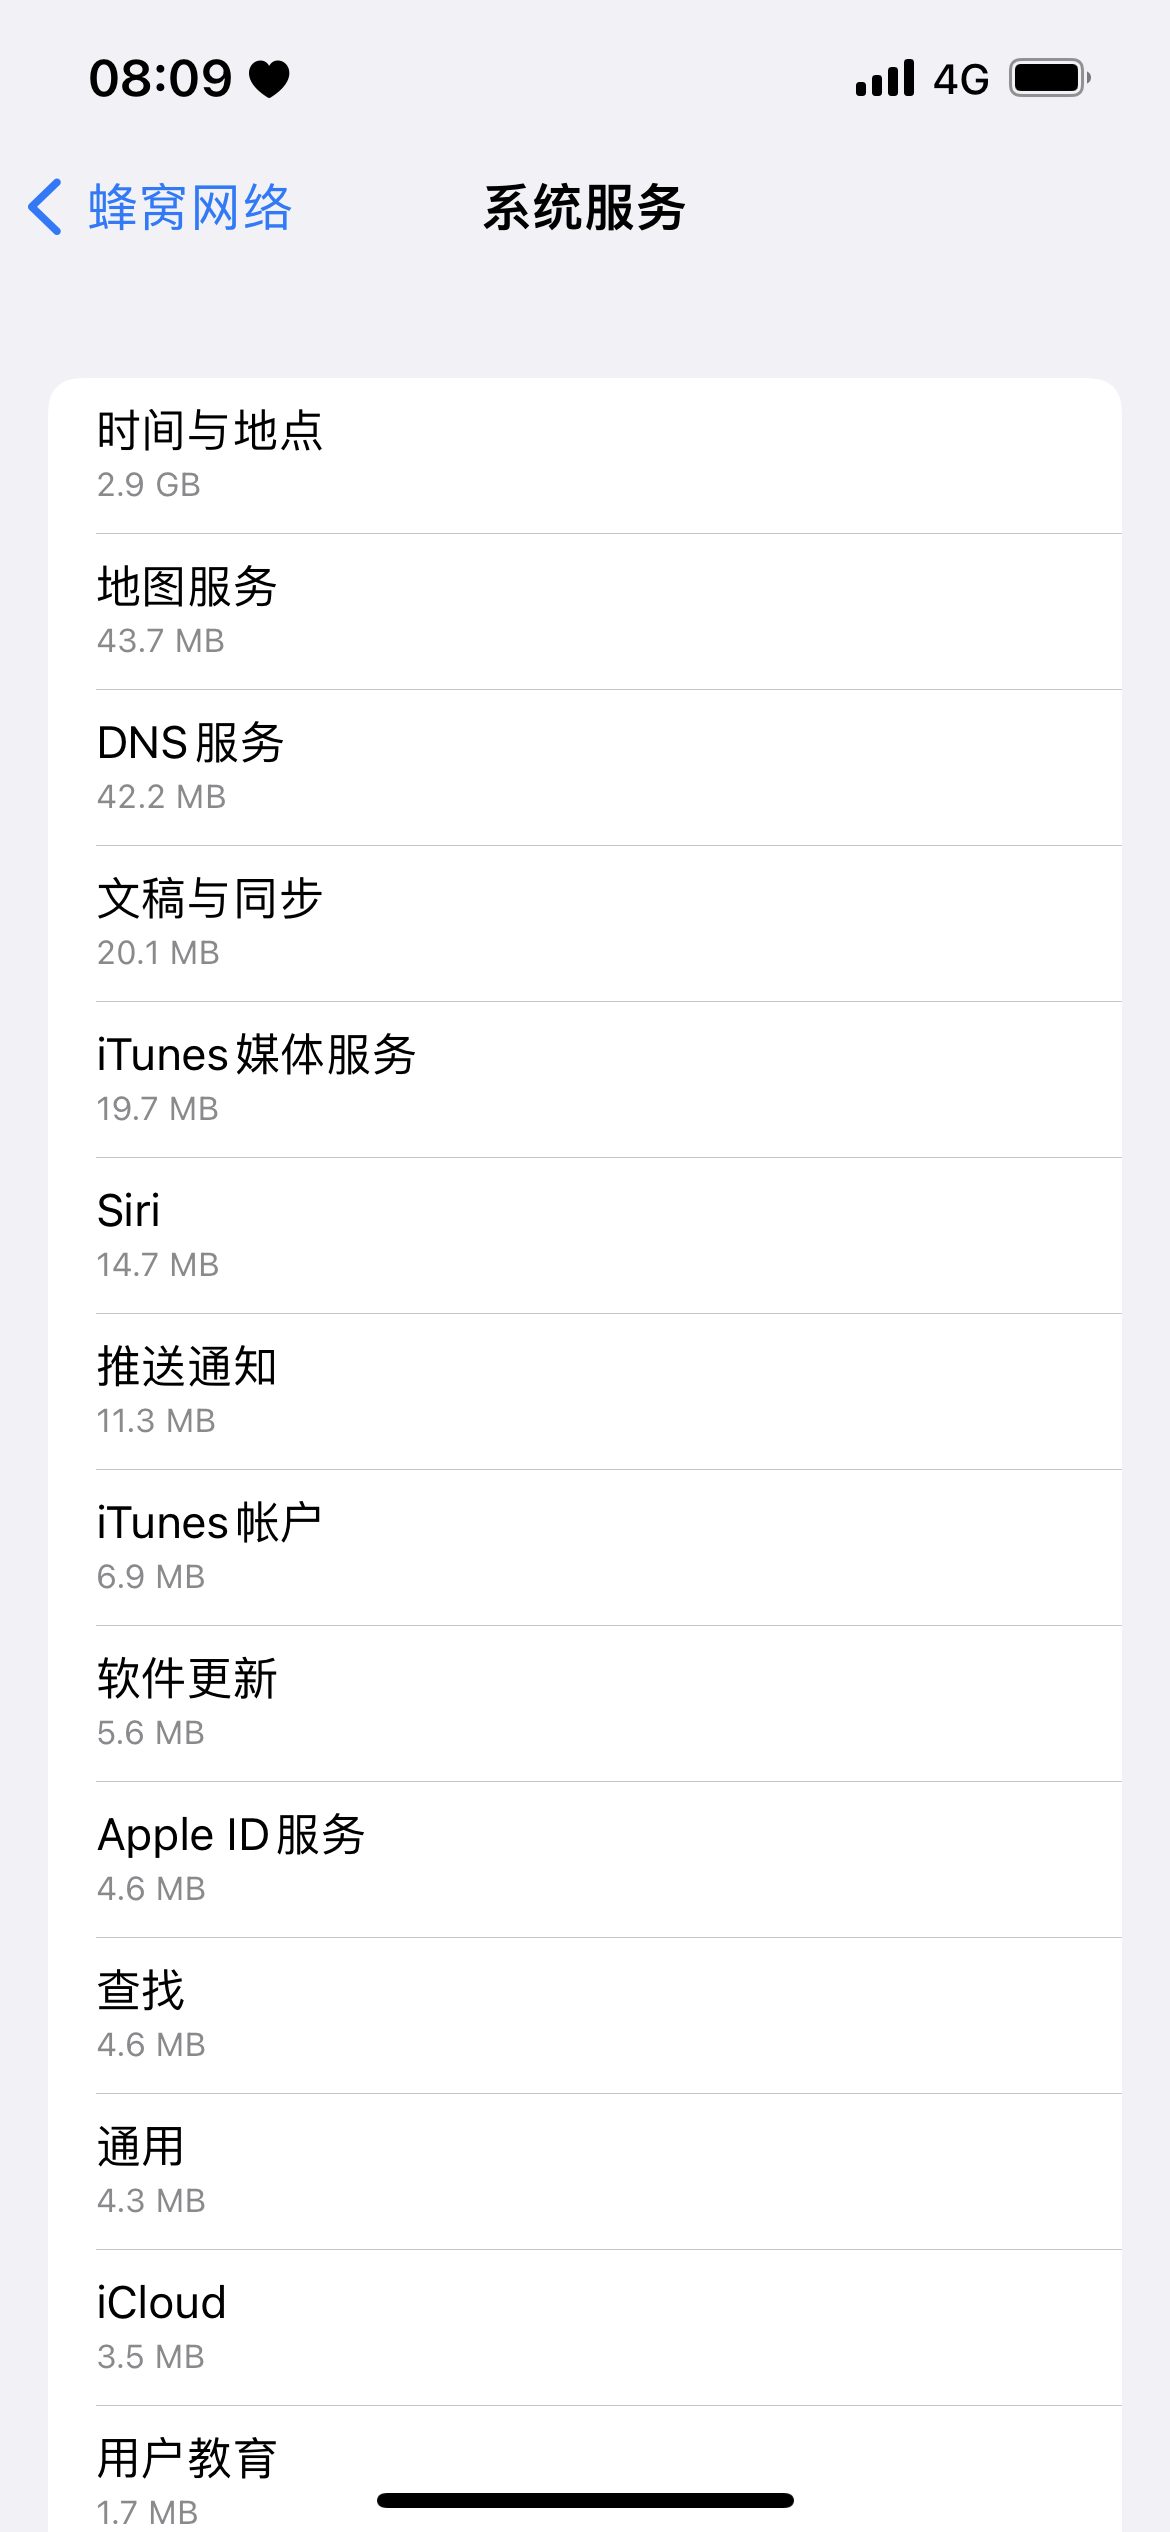Tap the back chevron icon
The height and width of the screenshot is (2532, 1170).
pyautogui.click(x=46, y=208)
